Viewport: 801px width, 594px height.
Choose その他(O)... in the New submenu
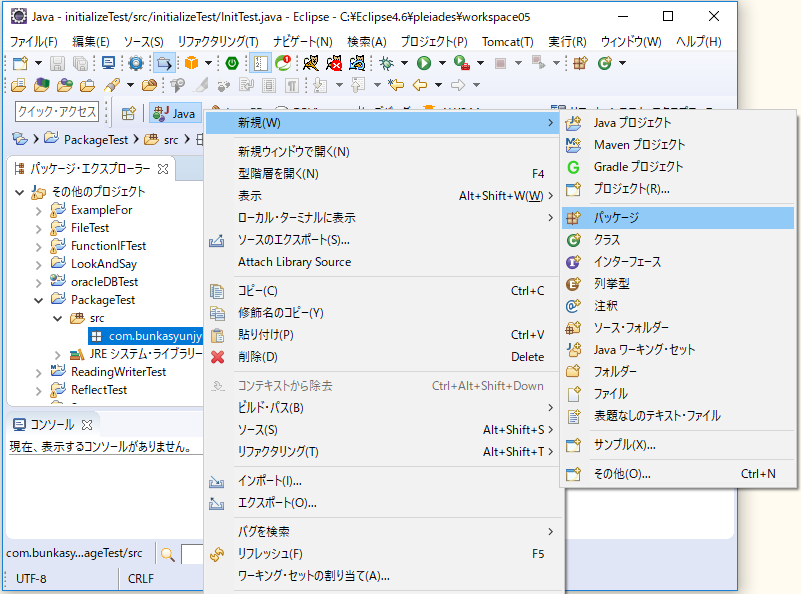[678, 474]
